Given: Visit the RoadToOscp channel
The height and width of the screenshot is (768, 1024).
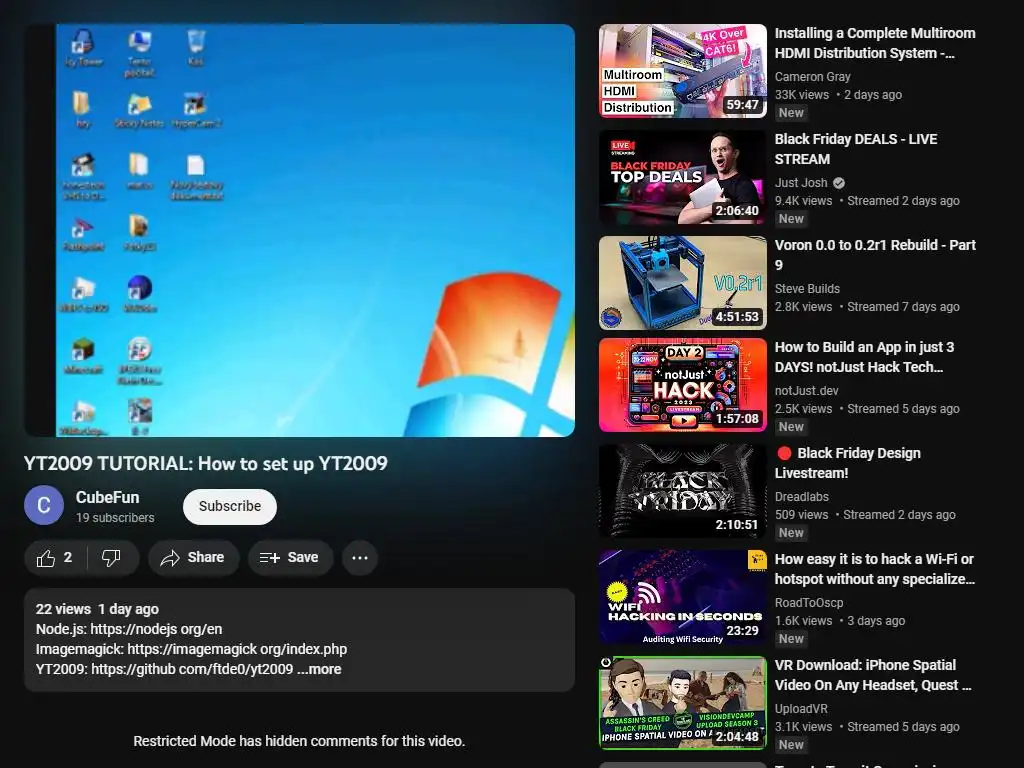Looking at the screenshot, I should (x=808, y=603).
